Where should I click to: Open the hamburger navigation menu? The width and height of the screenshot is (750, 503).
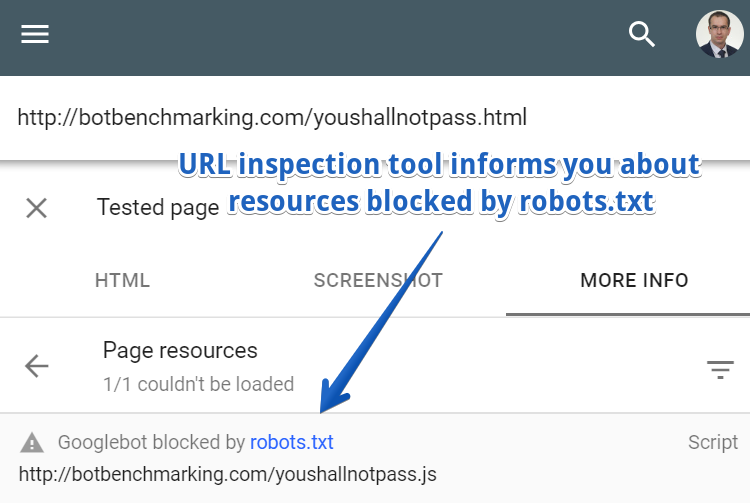click(x=35, y=34)
